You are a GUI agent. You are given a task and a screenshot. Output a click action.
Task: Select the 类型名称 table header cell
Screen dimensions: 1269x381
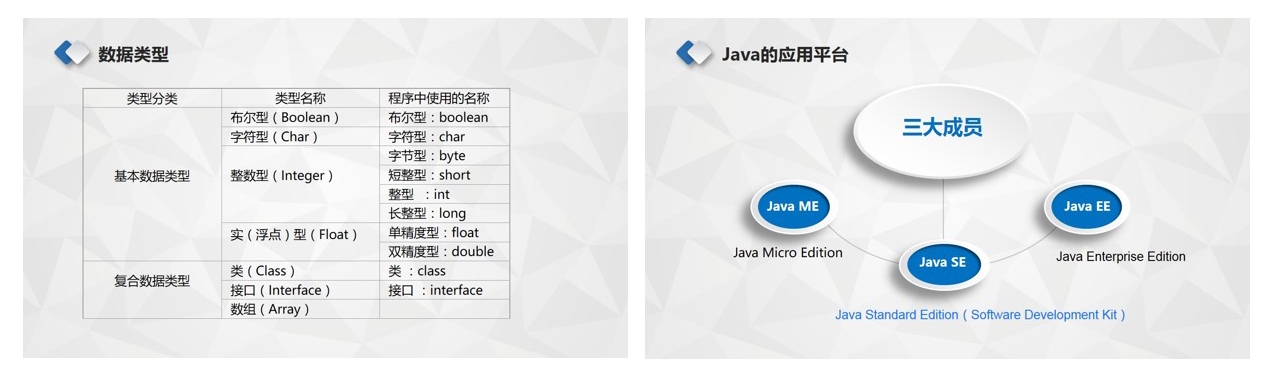coord(300,98)
